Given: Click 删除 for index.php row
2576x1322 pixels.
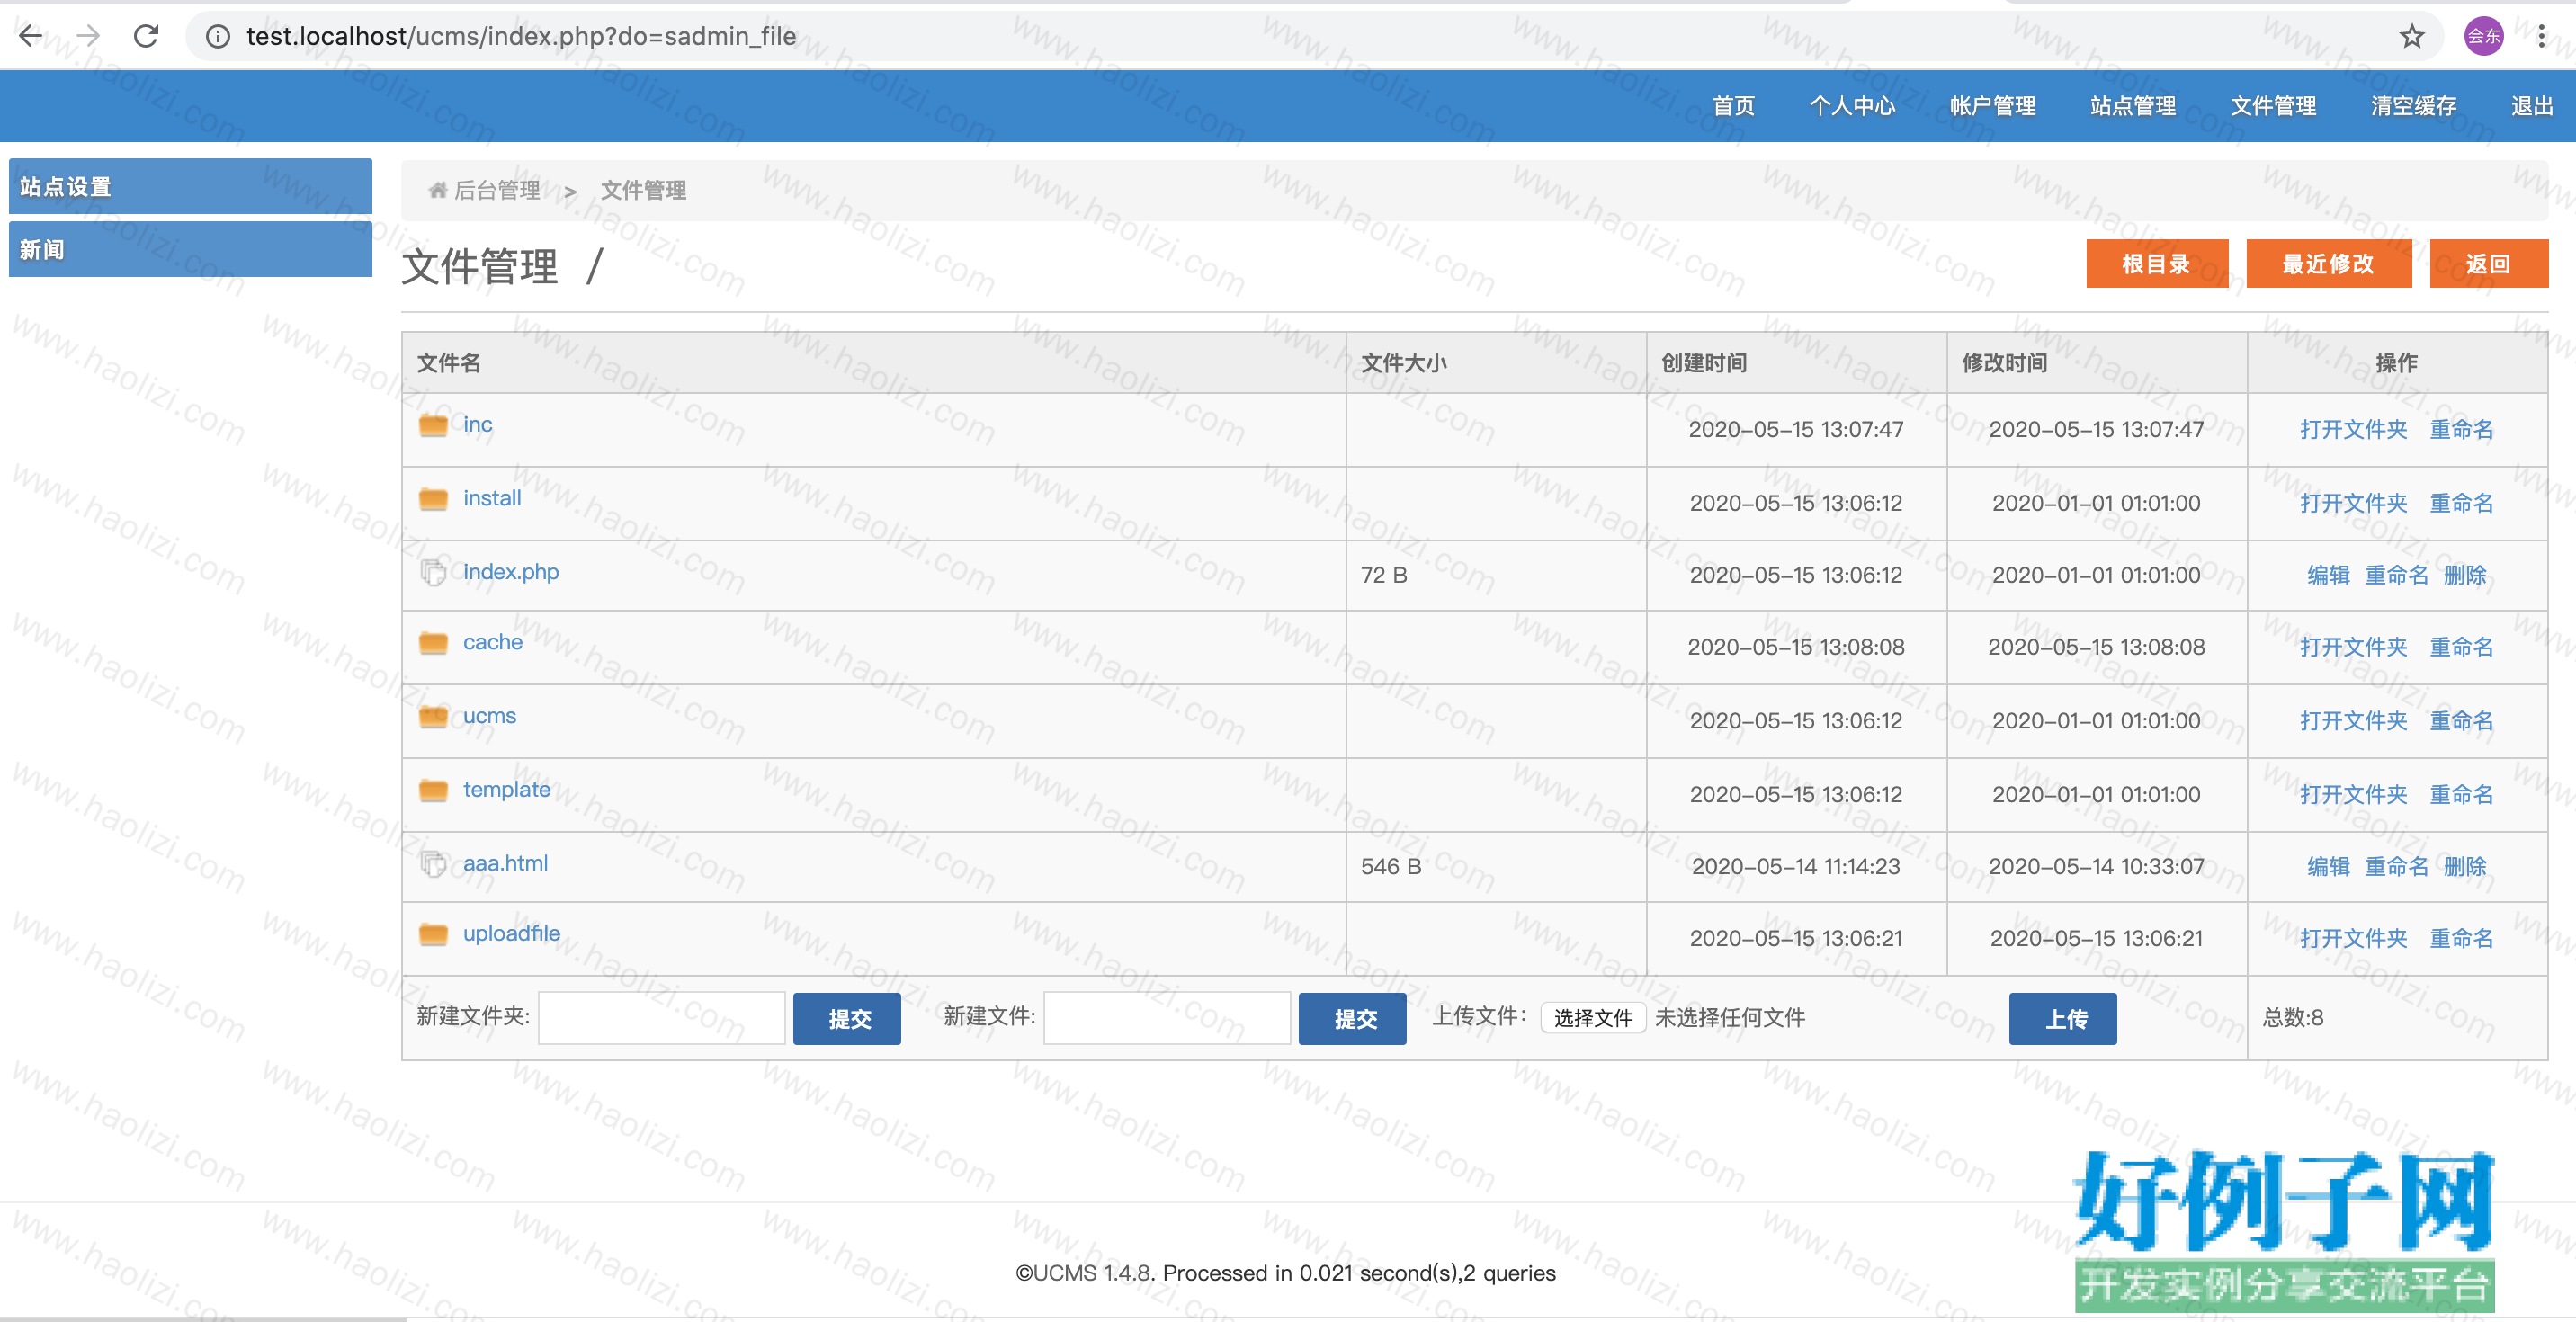Looking at the screenshot, I should point(2465,575).
